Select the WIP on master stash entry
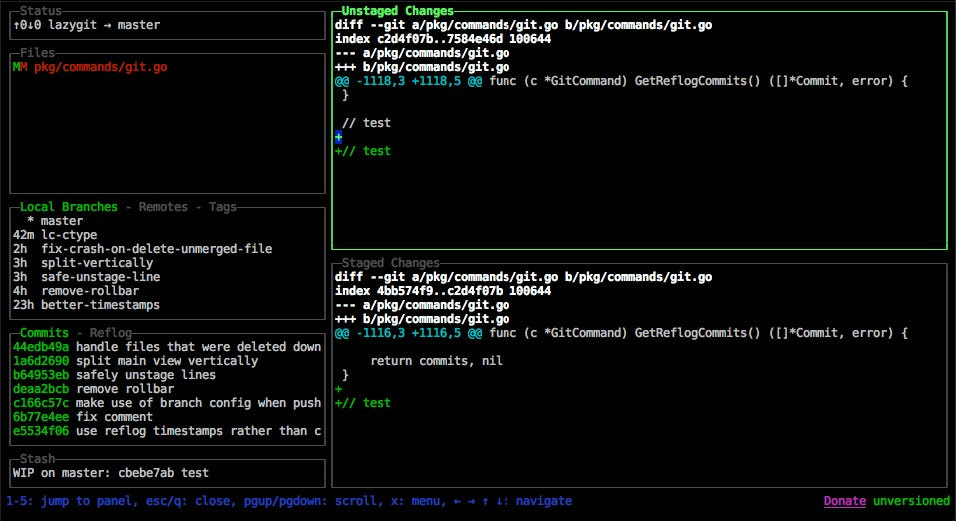Viewport: 956px width, 521px height. point(110,473)
